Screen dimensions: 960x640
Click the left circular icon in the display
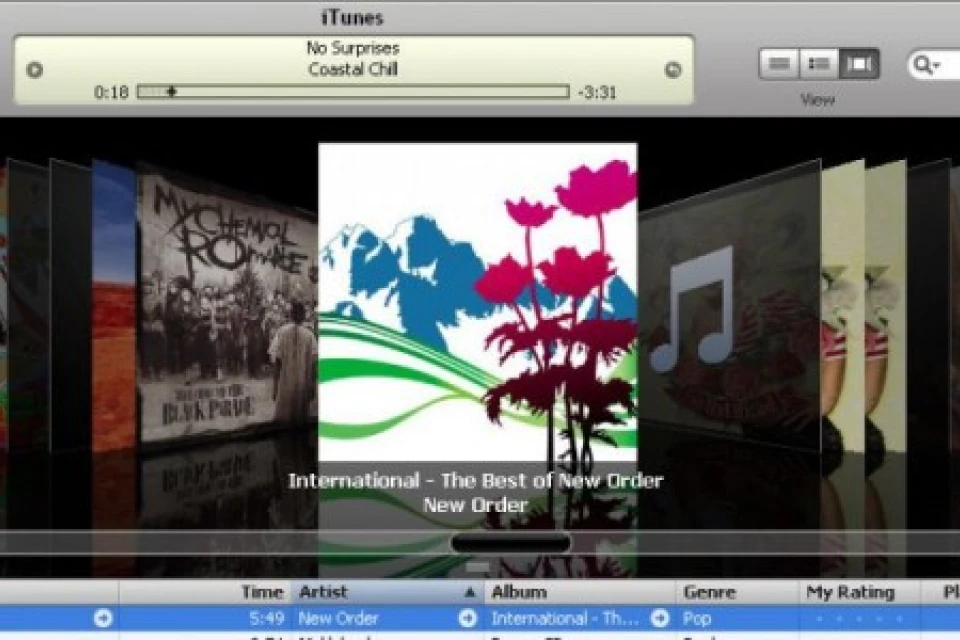click(x=35, y=70)
